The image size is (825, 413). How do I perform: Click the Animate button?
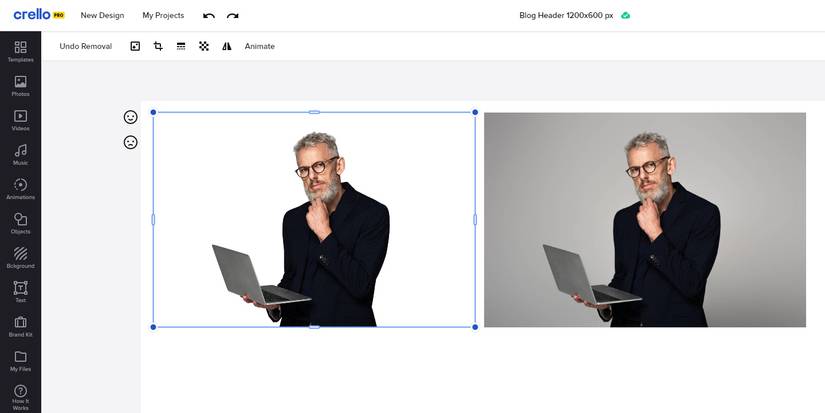[259, 46]
